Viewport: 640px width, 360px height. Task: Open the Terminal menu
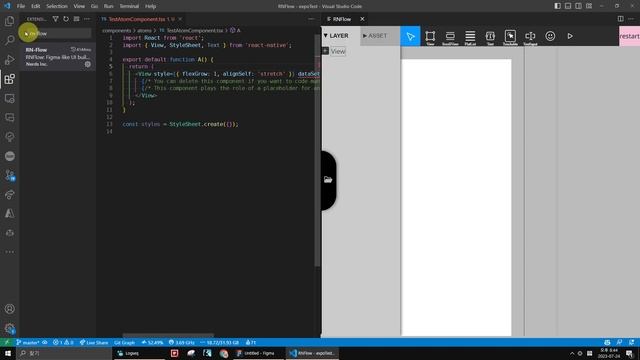129,6
